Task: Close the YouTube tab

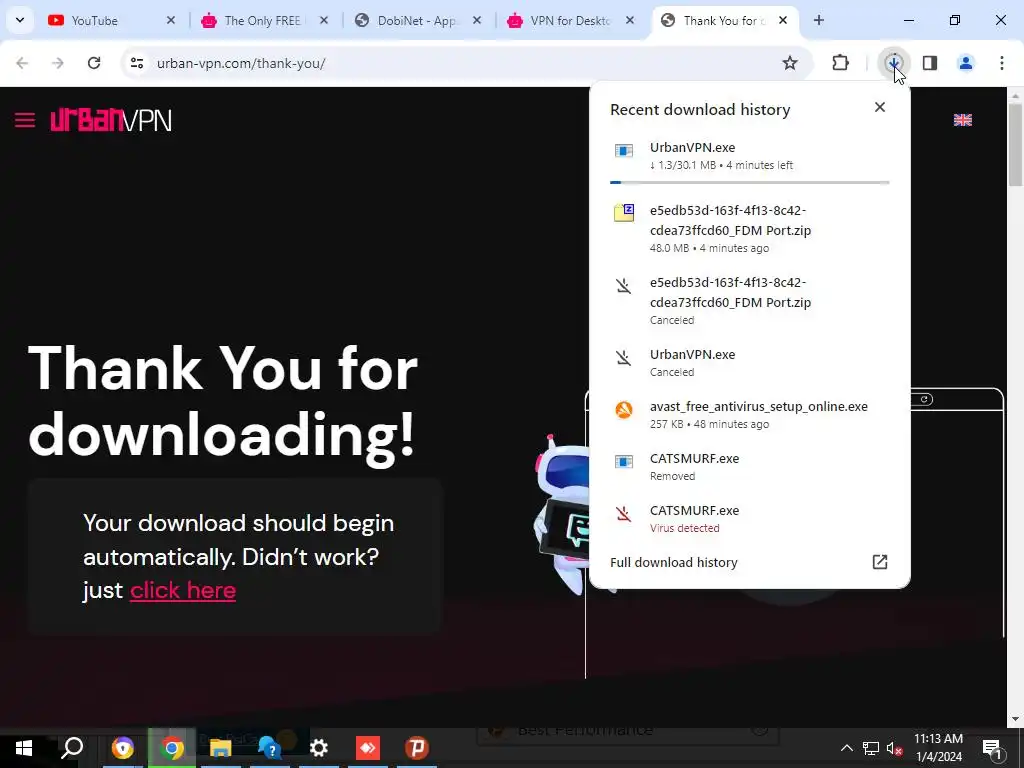Action: click(x=170, y=20)
